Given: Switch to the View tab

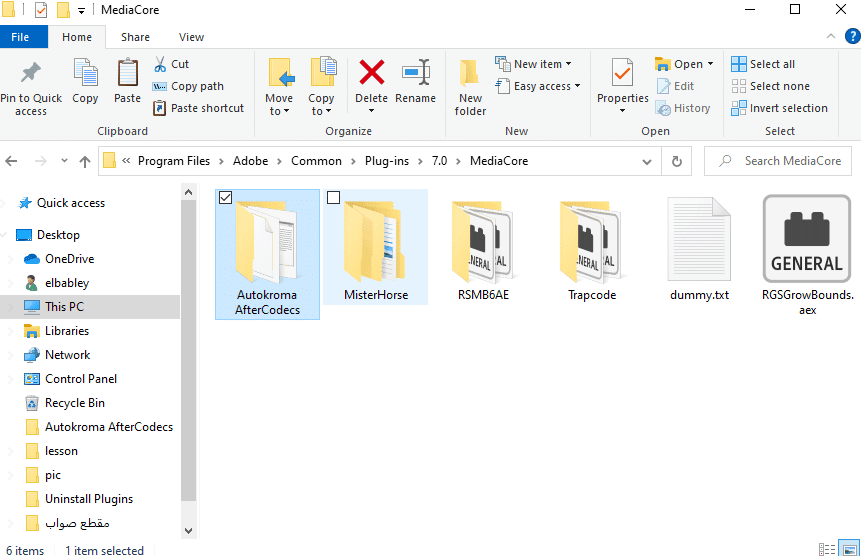Looking at the screenshot, I should (x=191, y=37).
